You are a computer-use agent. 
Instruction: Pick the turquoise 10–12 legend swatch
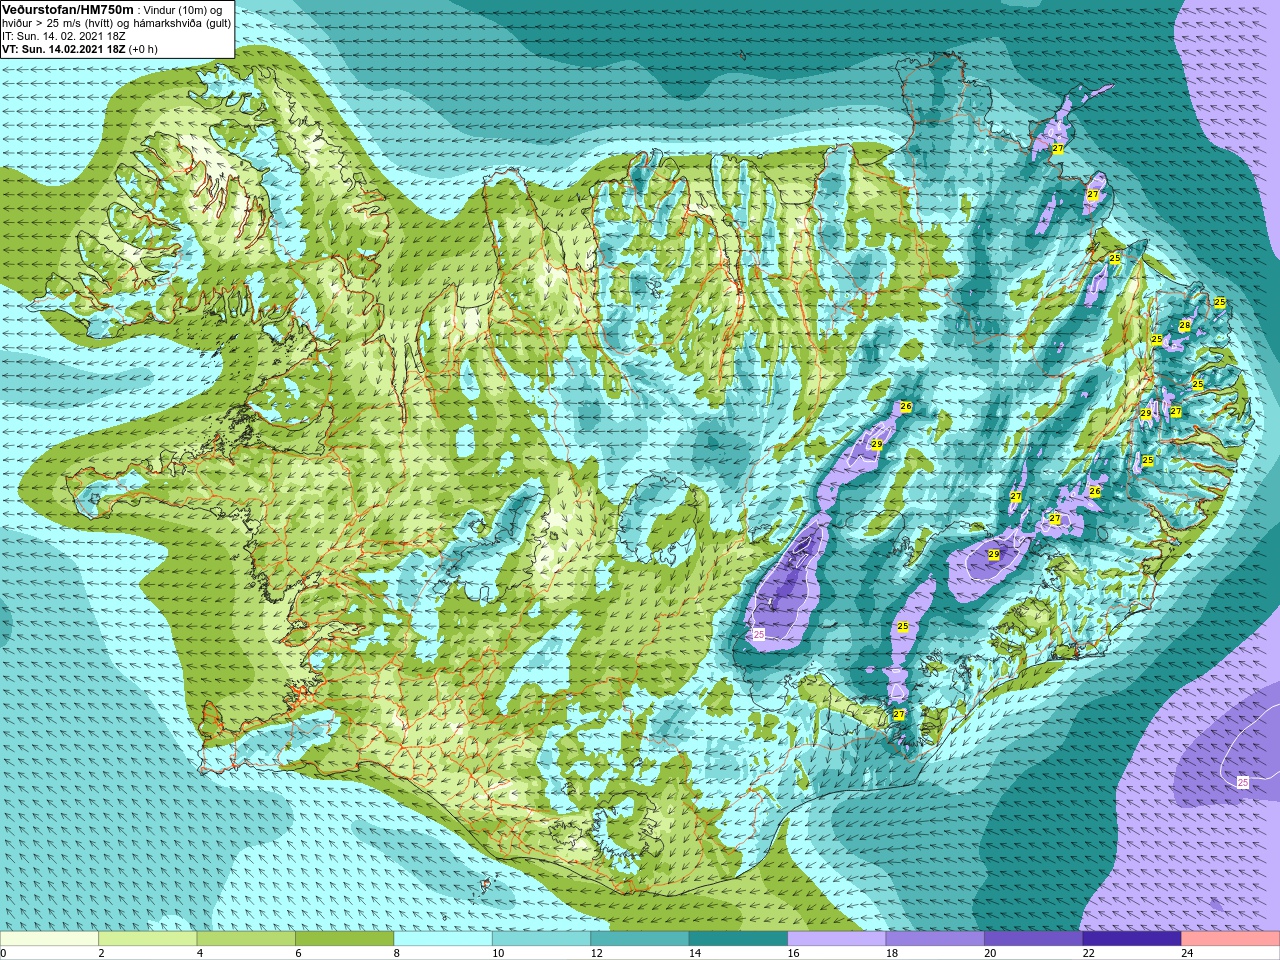click(x=542, y=939)
